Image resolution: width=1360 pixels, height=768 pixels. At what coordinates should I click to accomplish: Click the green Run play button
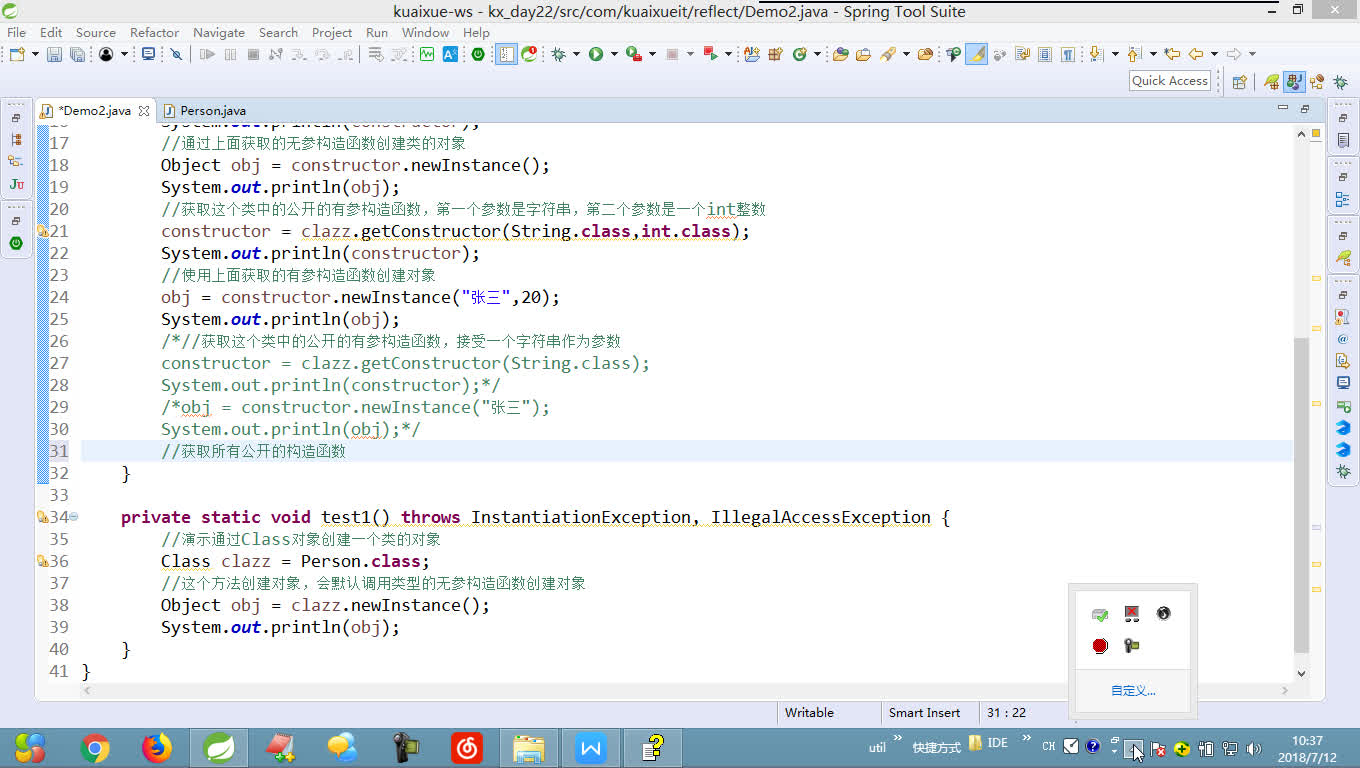596,54
